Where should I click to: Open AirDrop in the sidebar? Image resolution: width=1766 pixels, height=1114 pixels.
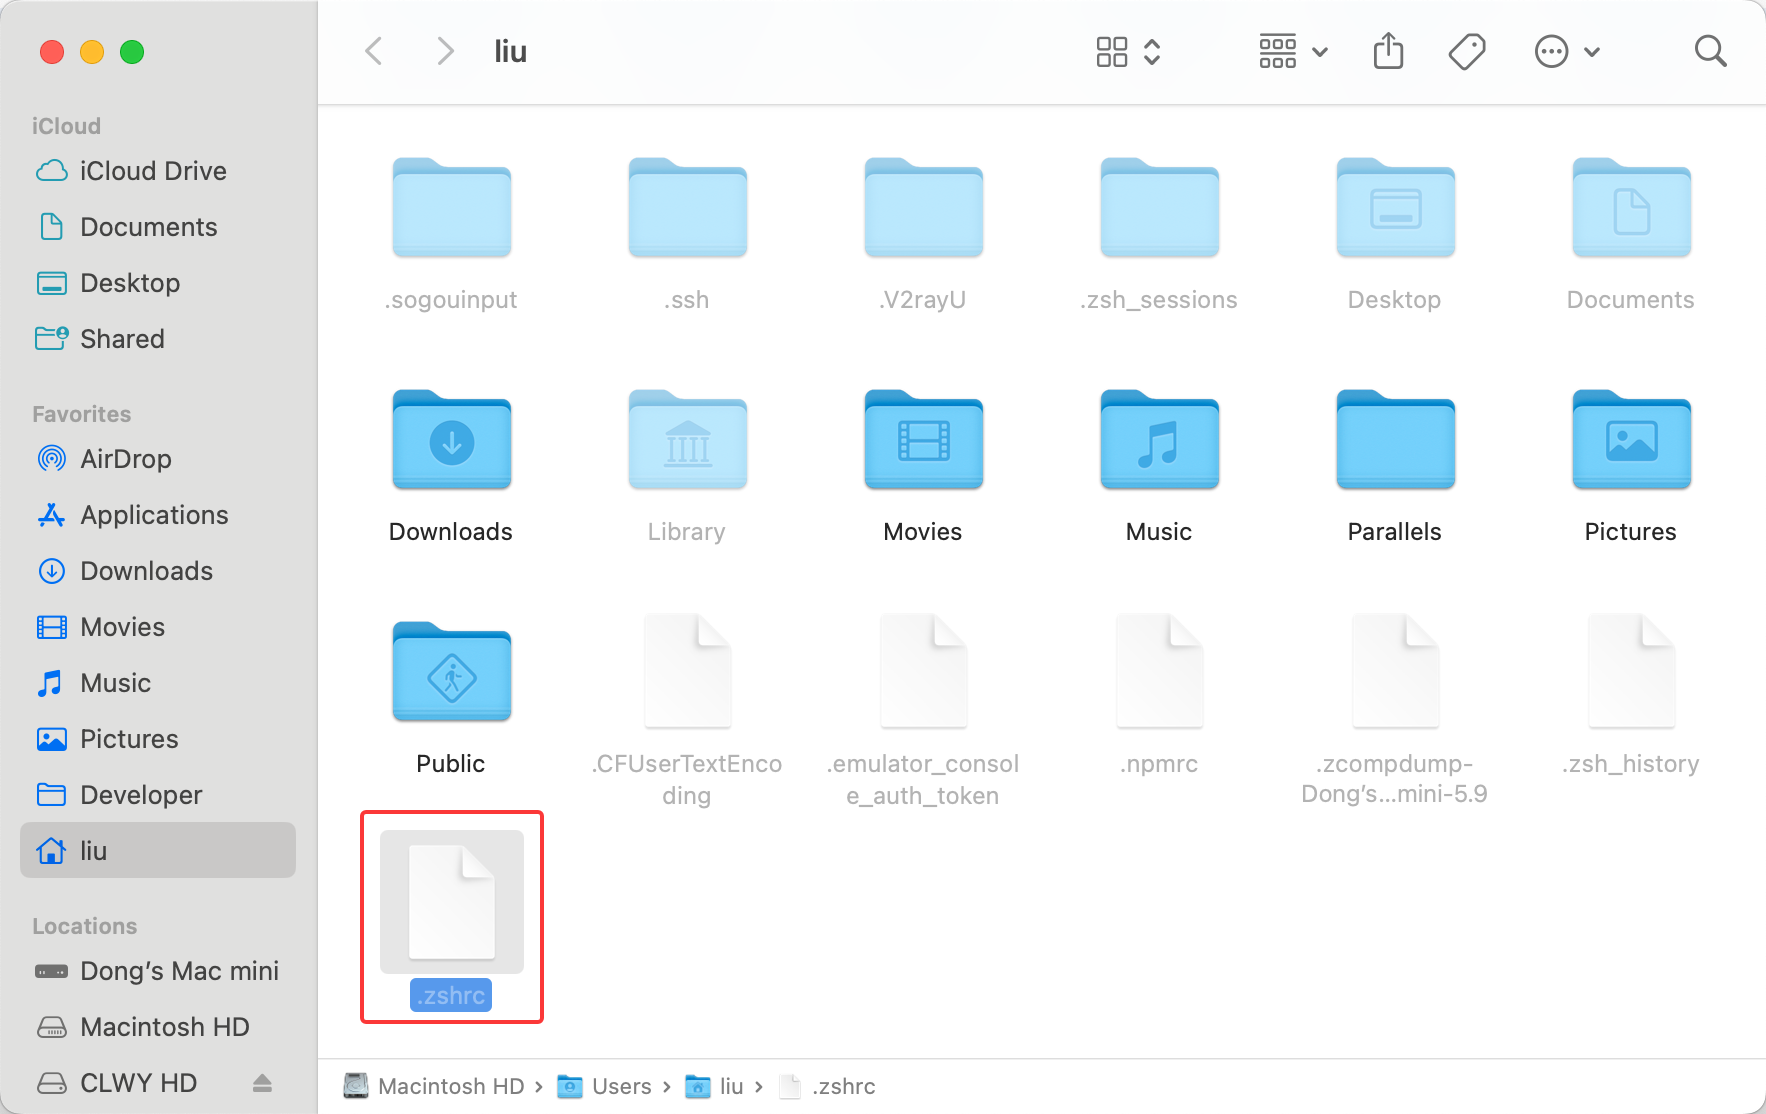[x=125, y=459]
